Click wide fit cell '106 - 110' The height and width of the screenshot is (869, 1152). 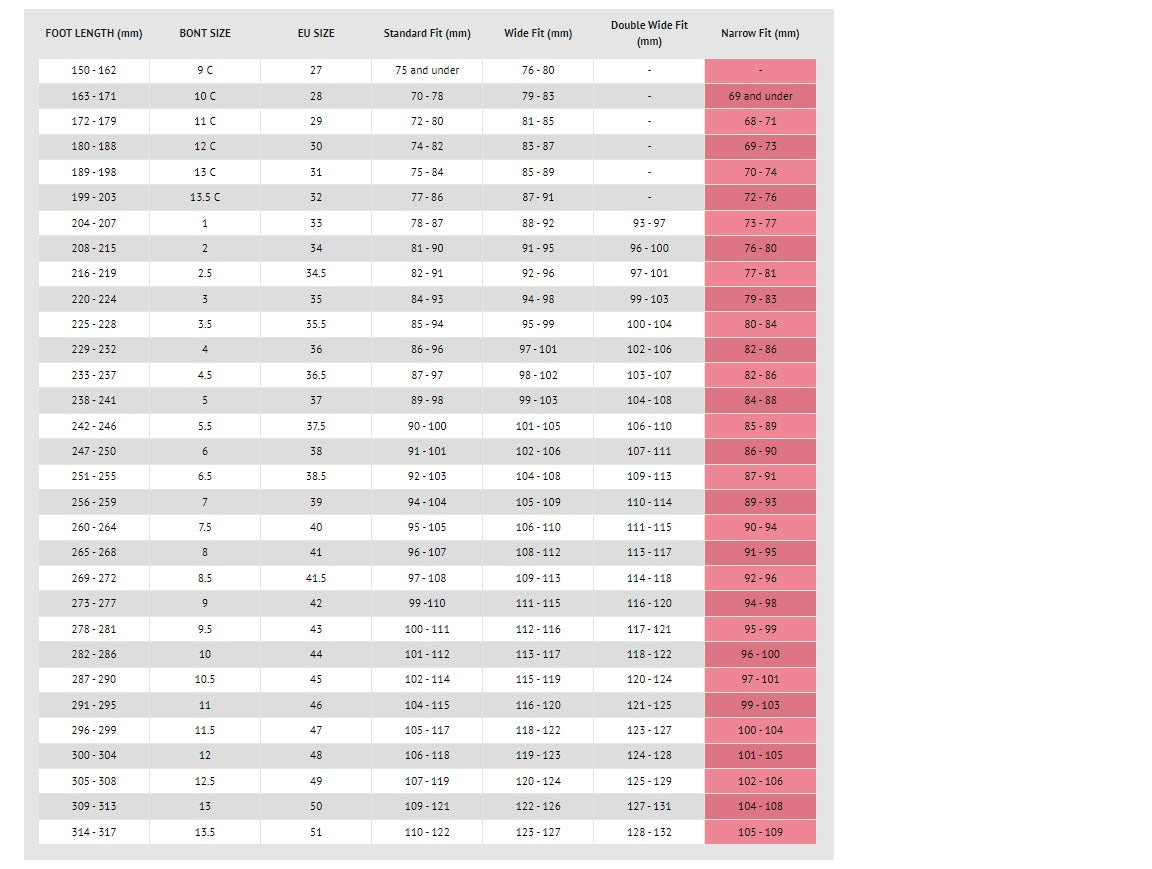(538, 527)
